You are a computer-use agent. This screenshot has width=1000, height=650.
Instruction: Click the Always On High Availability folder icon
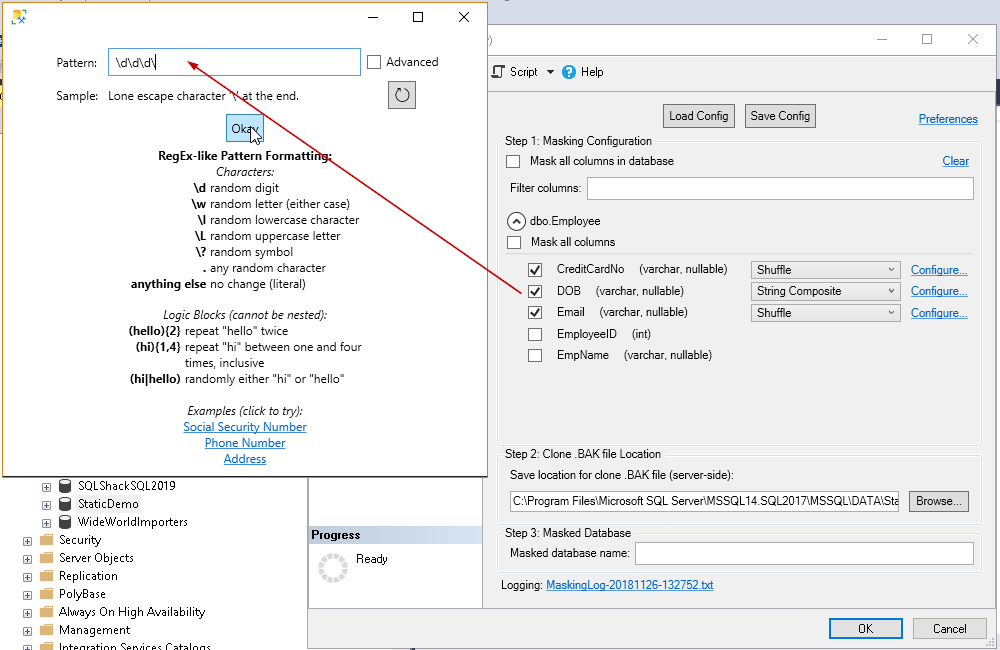pyautogui.click(x=47, y=612)
